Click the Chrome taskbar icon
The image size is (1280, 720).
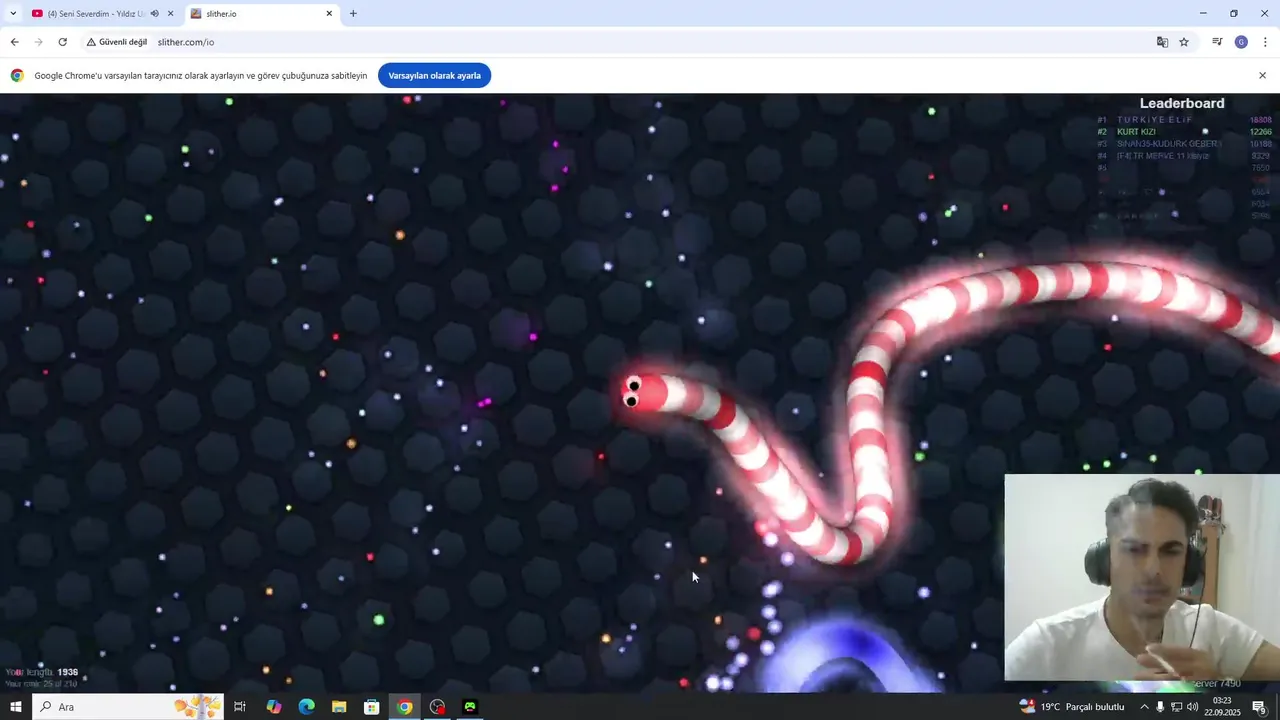404,707
